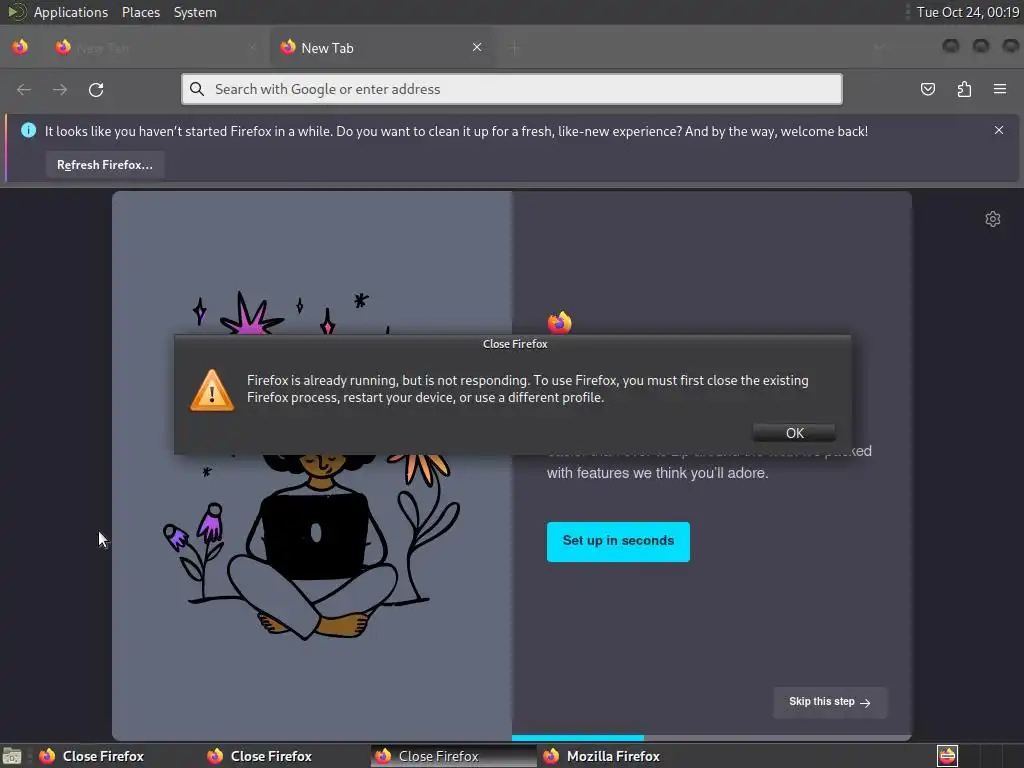Click the Firefox View icon in tab bar
The height and width of the screenshot is (768, 1024).
click(x=20, y=47)
